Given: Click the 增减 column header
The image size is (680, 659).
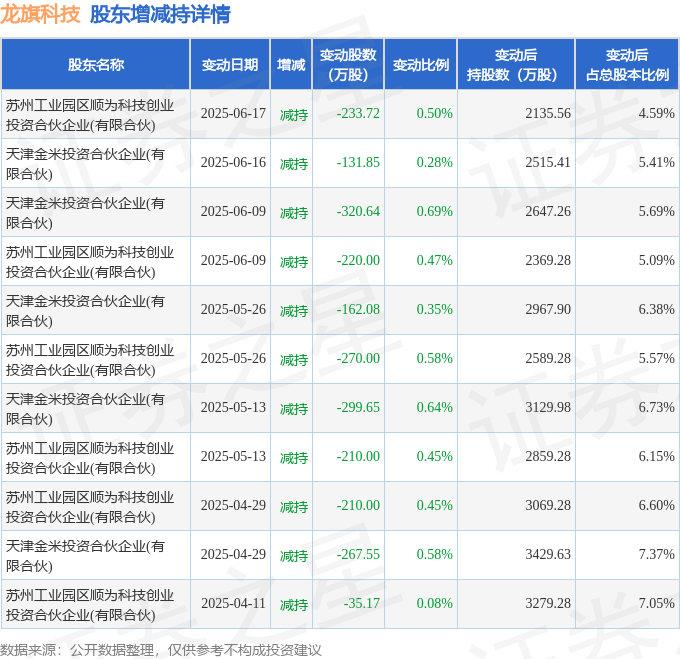Looking at the screenshot, I should coord(291,65).
